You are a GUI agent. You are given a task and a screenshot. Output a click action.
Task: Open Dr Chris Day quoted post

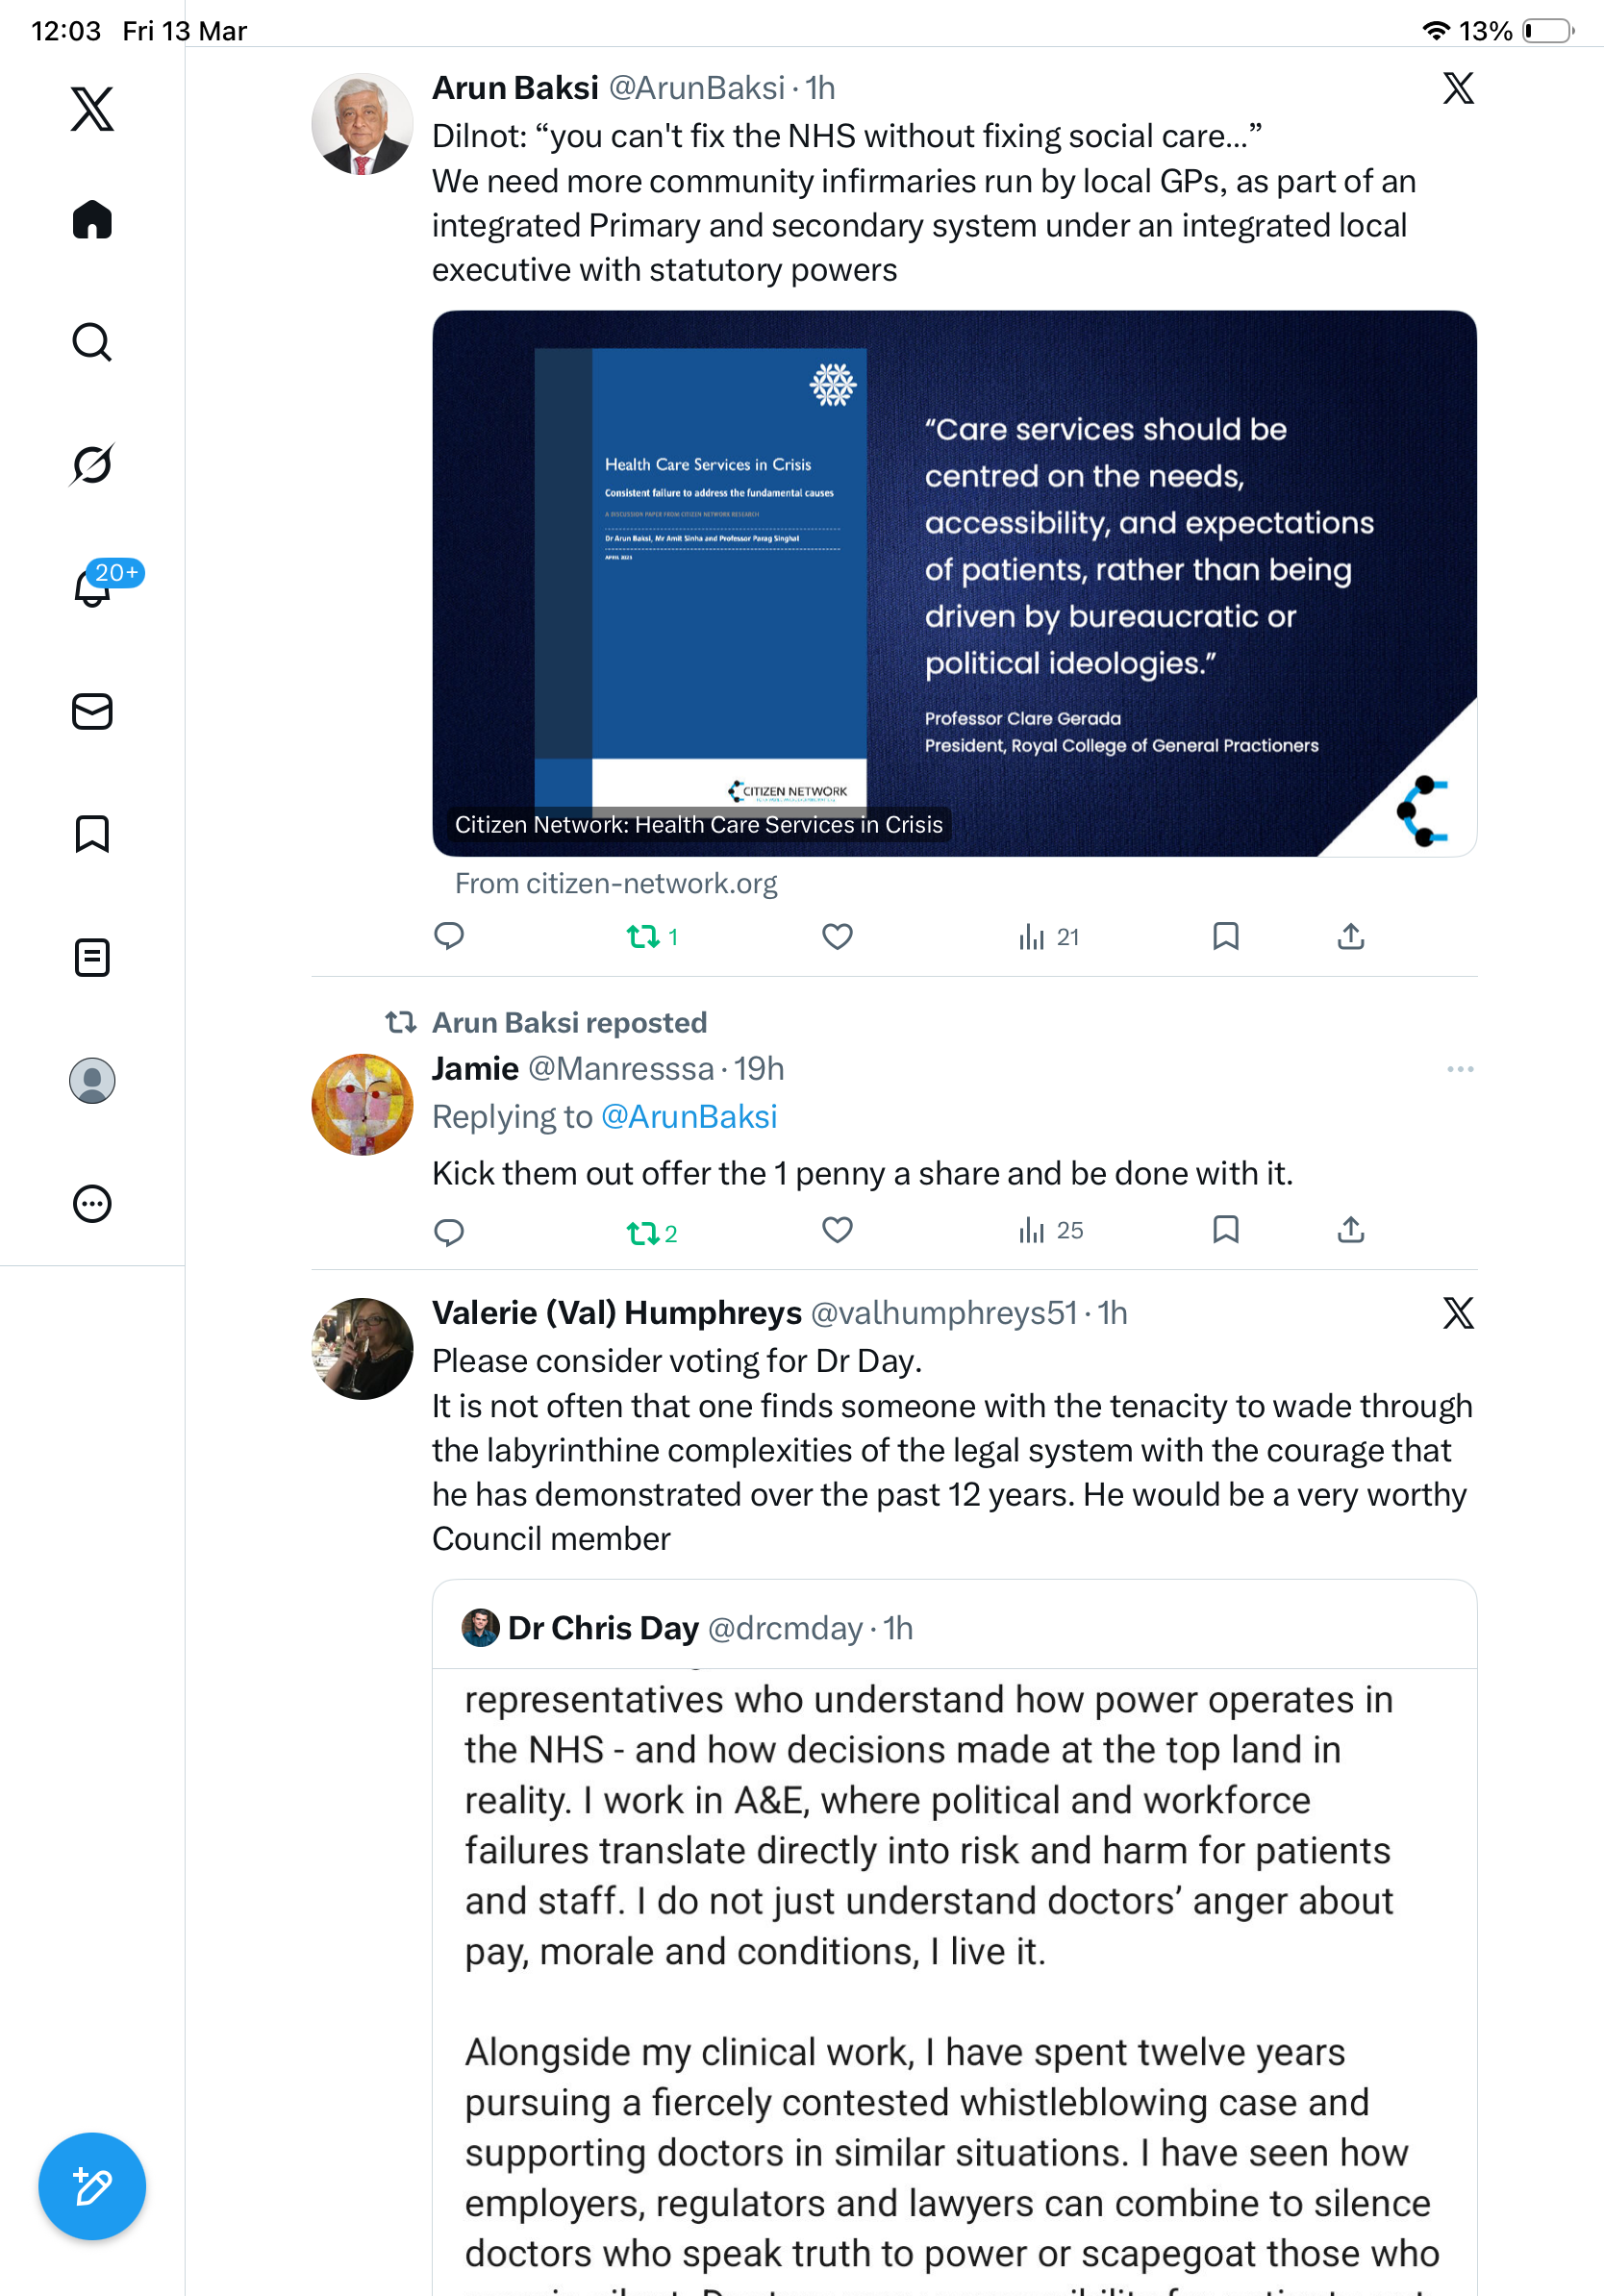[954, 1938]
